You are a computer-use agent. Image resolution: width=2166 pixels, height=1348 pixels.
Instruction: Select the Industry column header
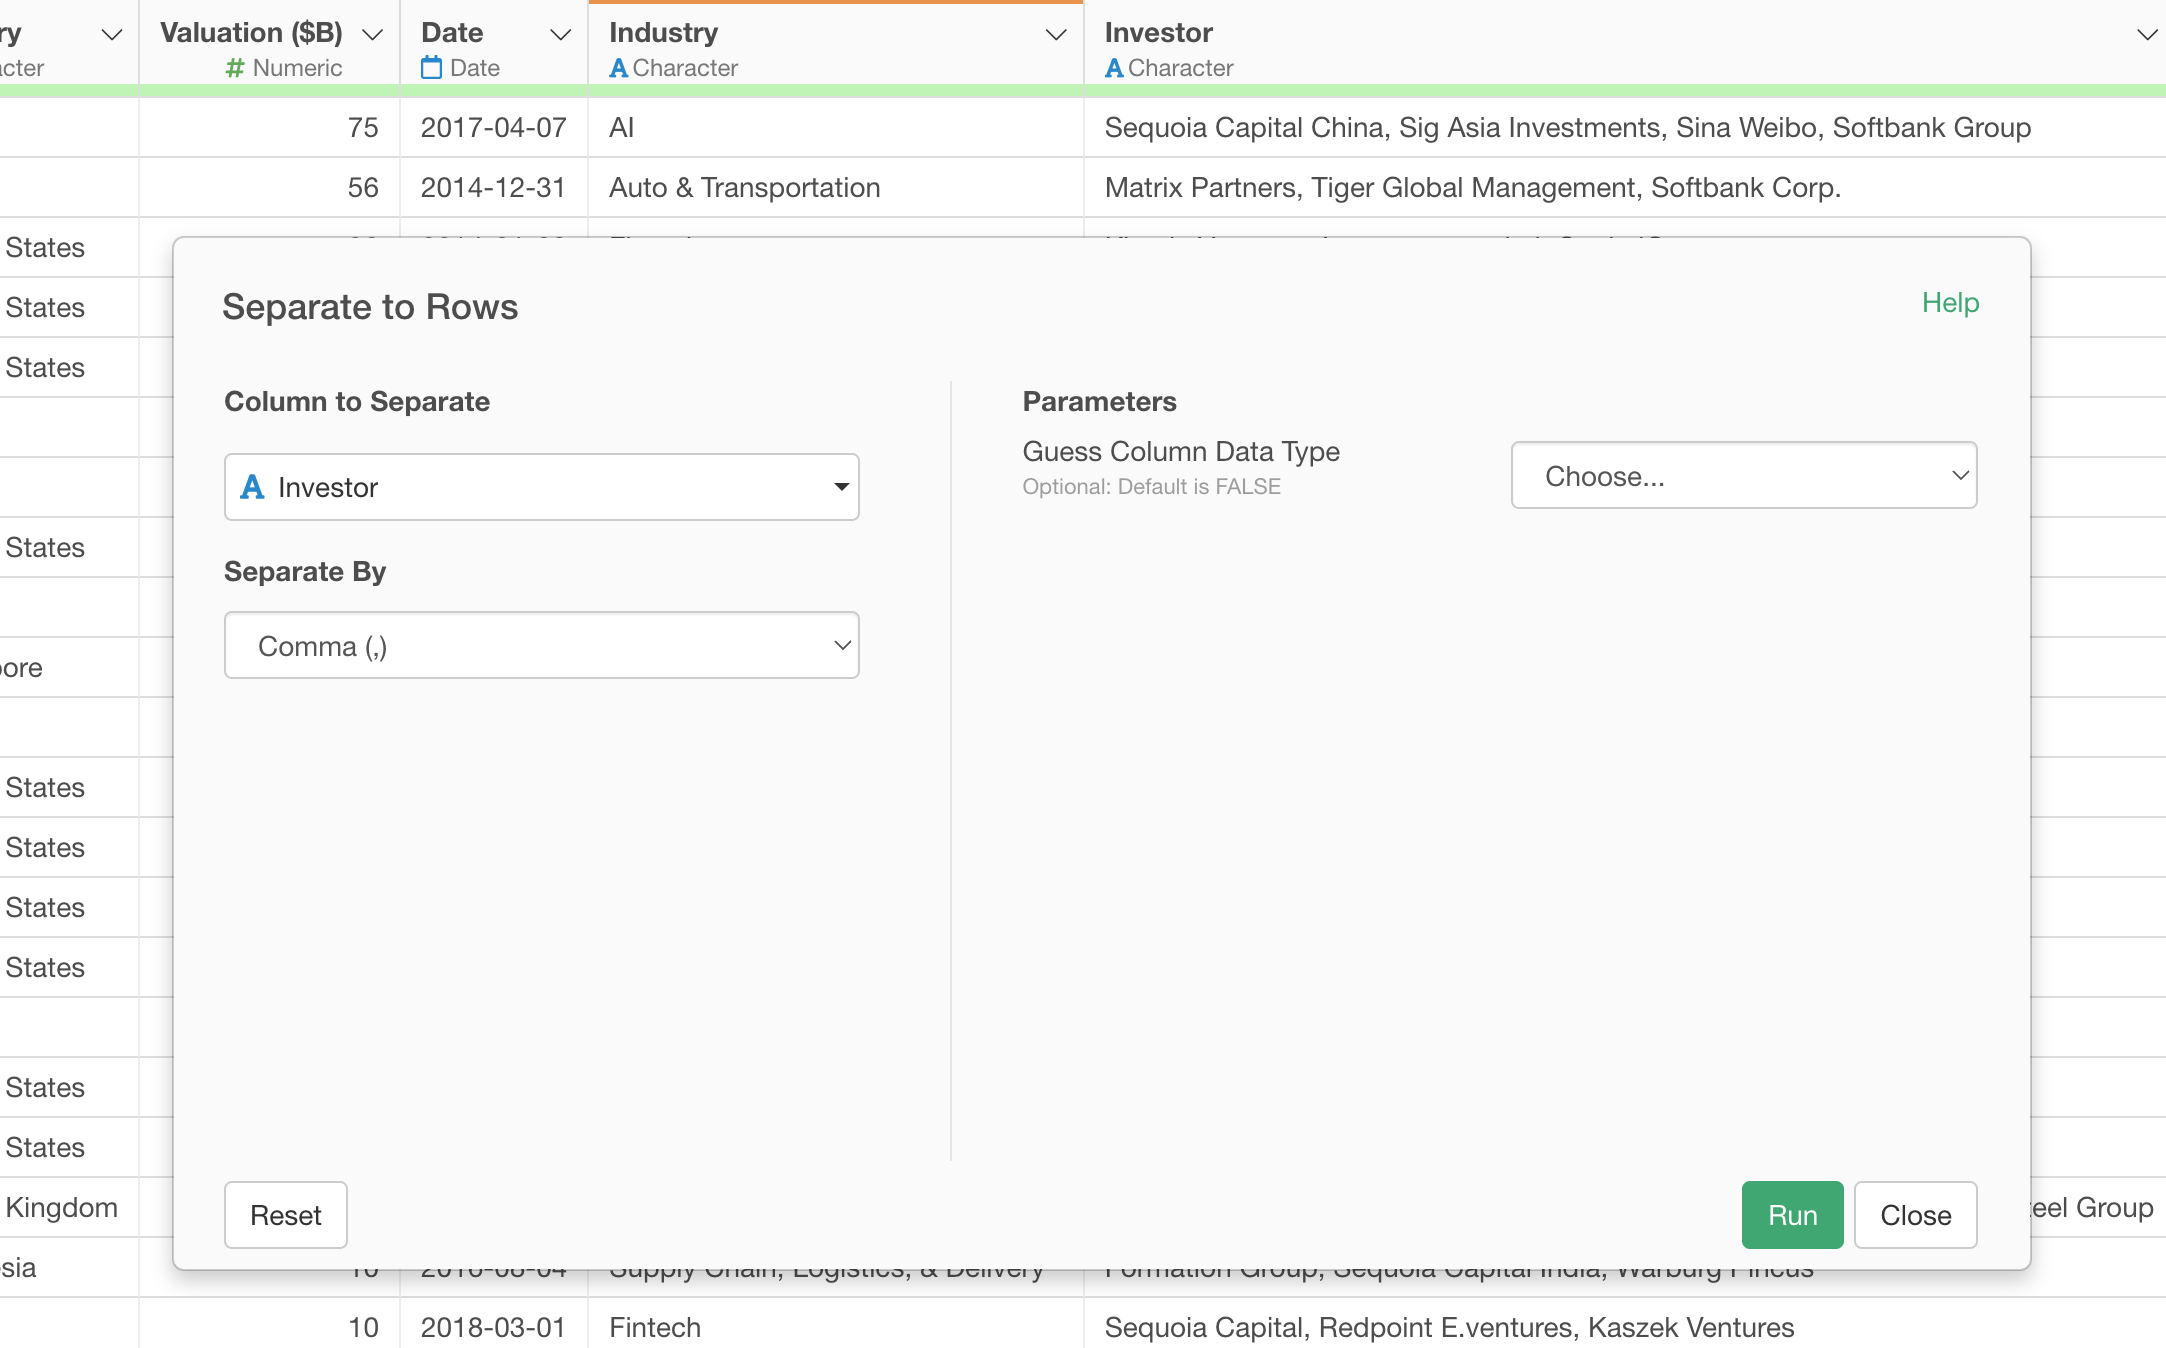664,33
